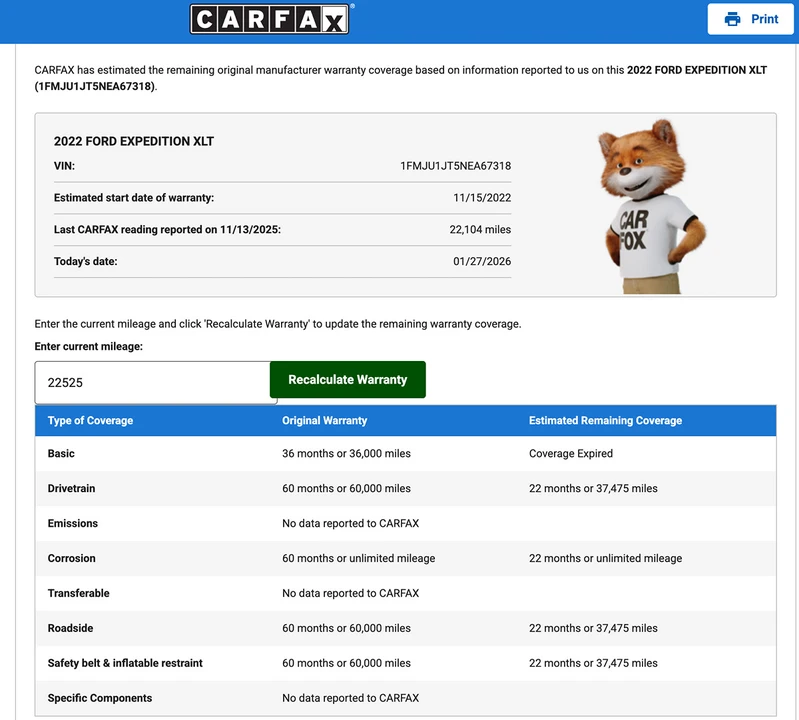The width and height of the screenshot is (799, 720).
Task: Click Specific Components 'No data reported to CARFAX'
Action: pyautogui.click(x=351, y=698)
